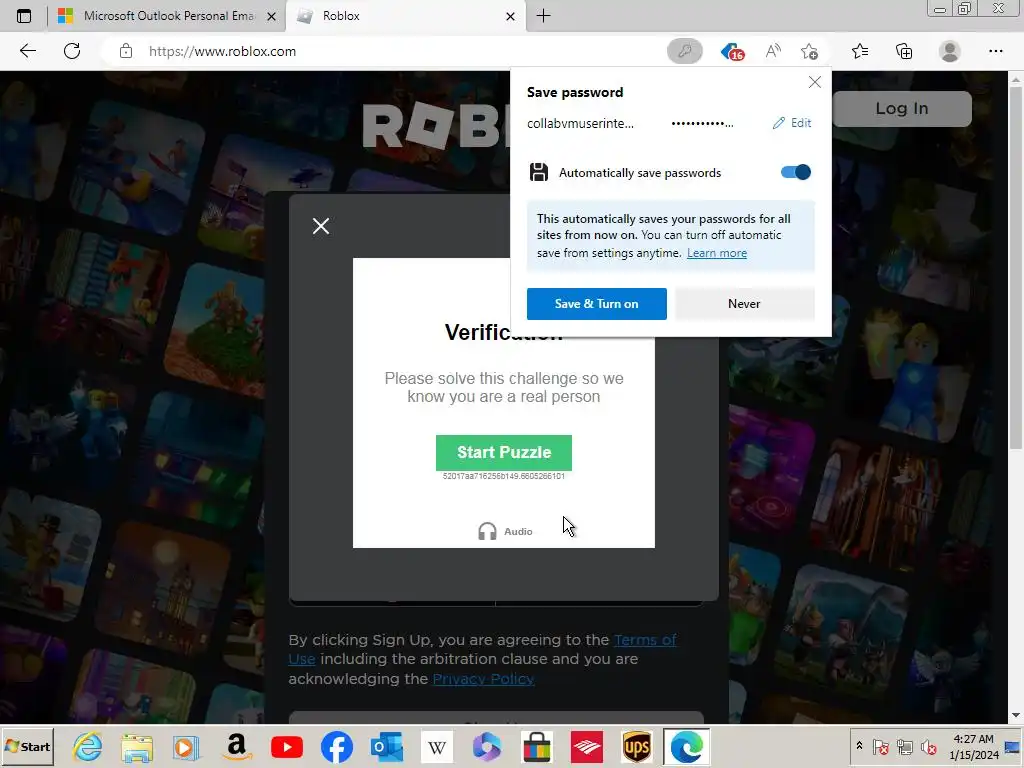The width and height of the screenshot is (1024, 768).
Task: Click the Never button
Action: click(744, 304)
